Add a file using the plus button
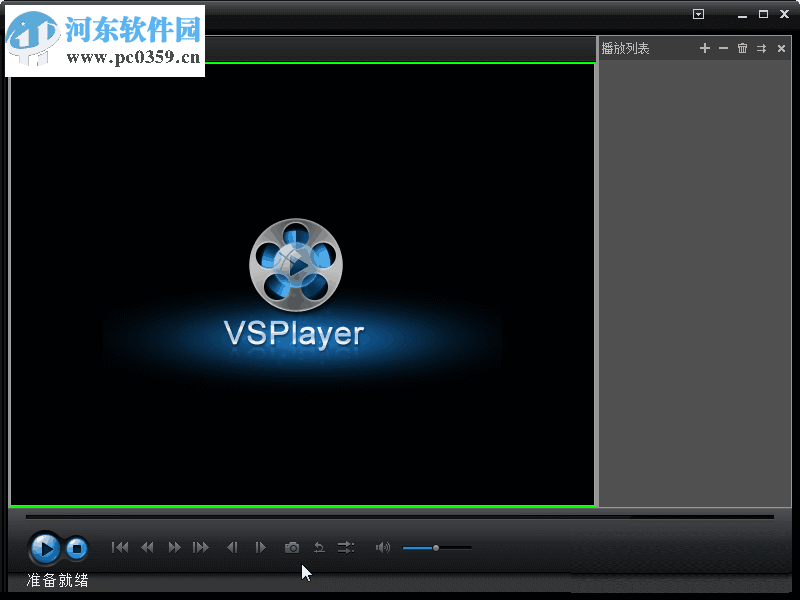Viewport: 800px width, 600px height. pos(704,48)
